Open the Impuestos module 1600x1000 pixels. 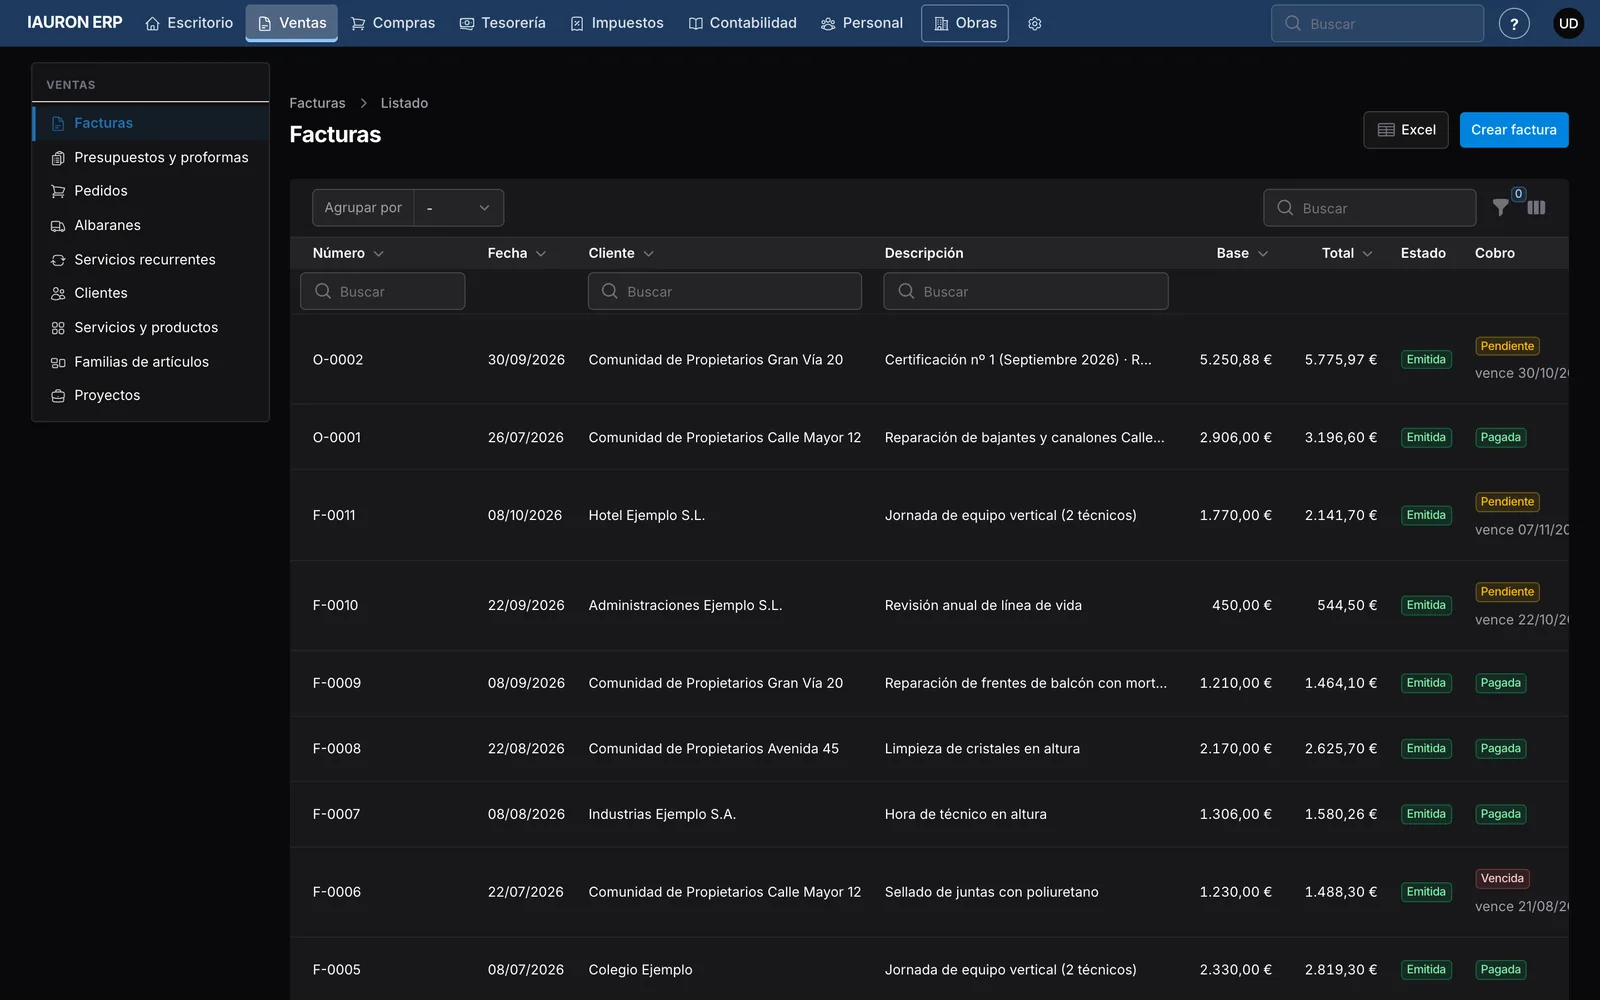(617, 23)
